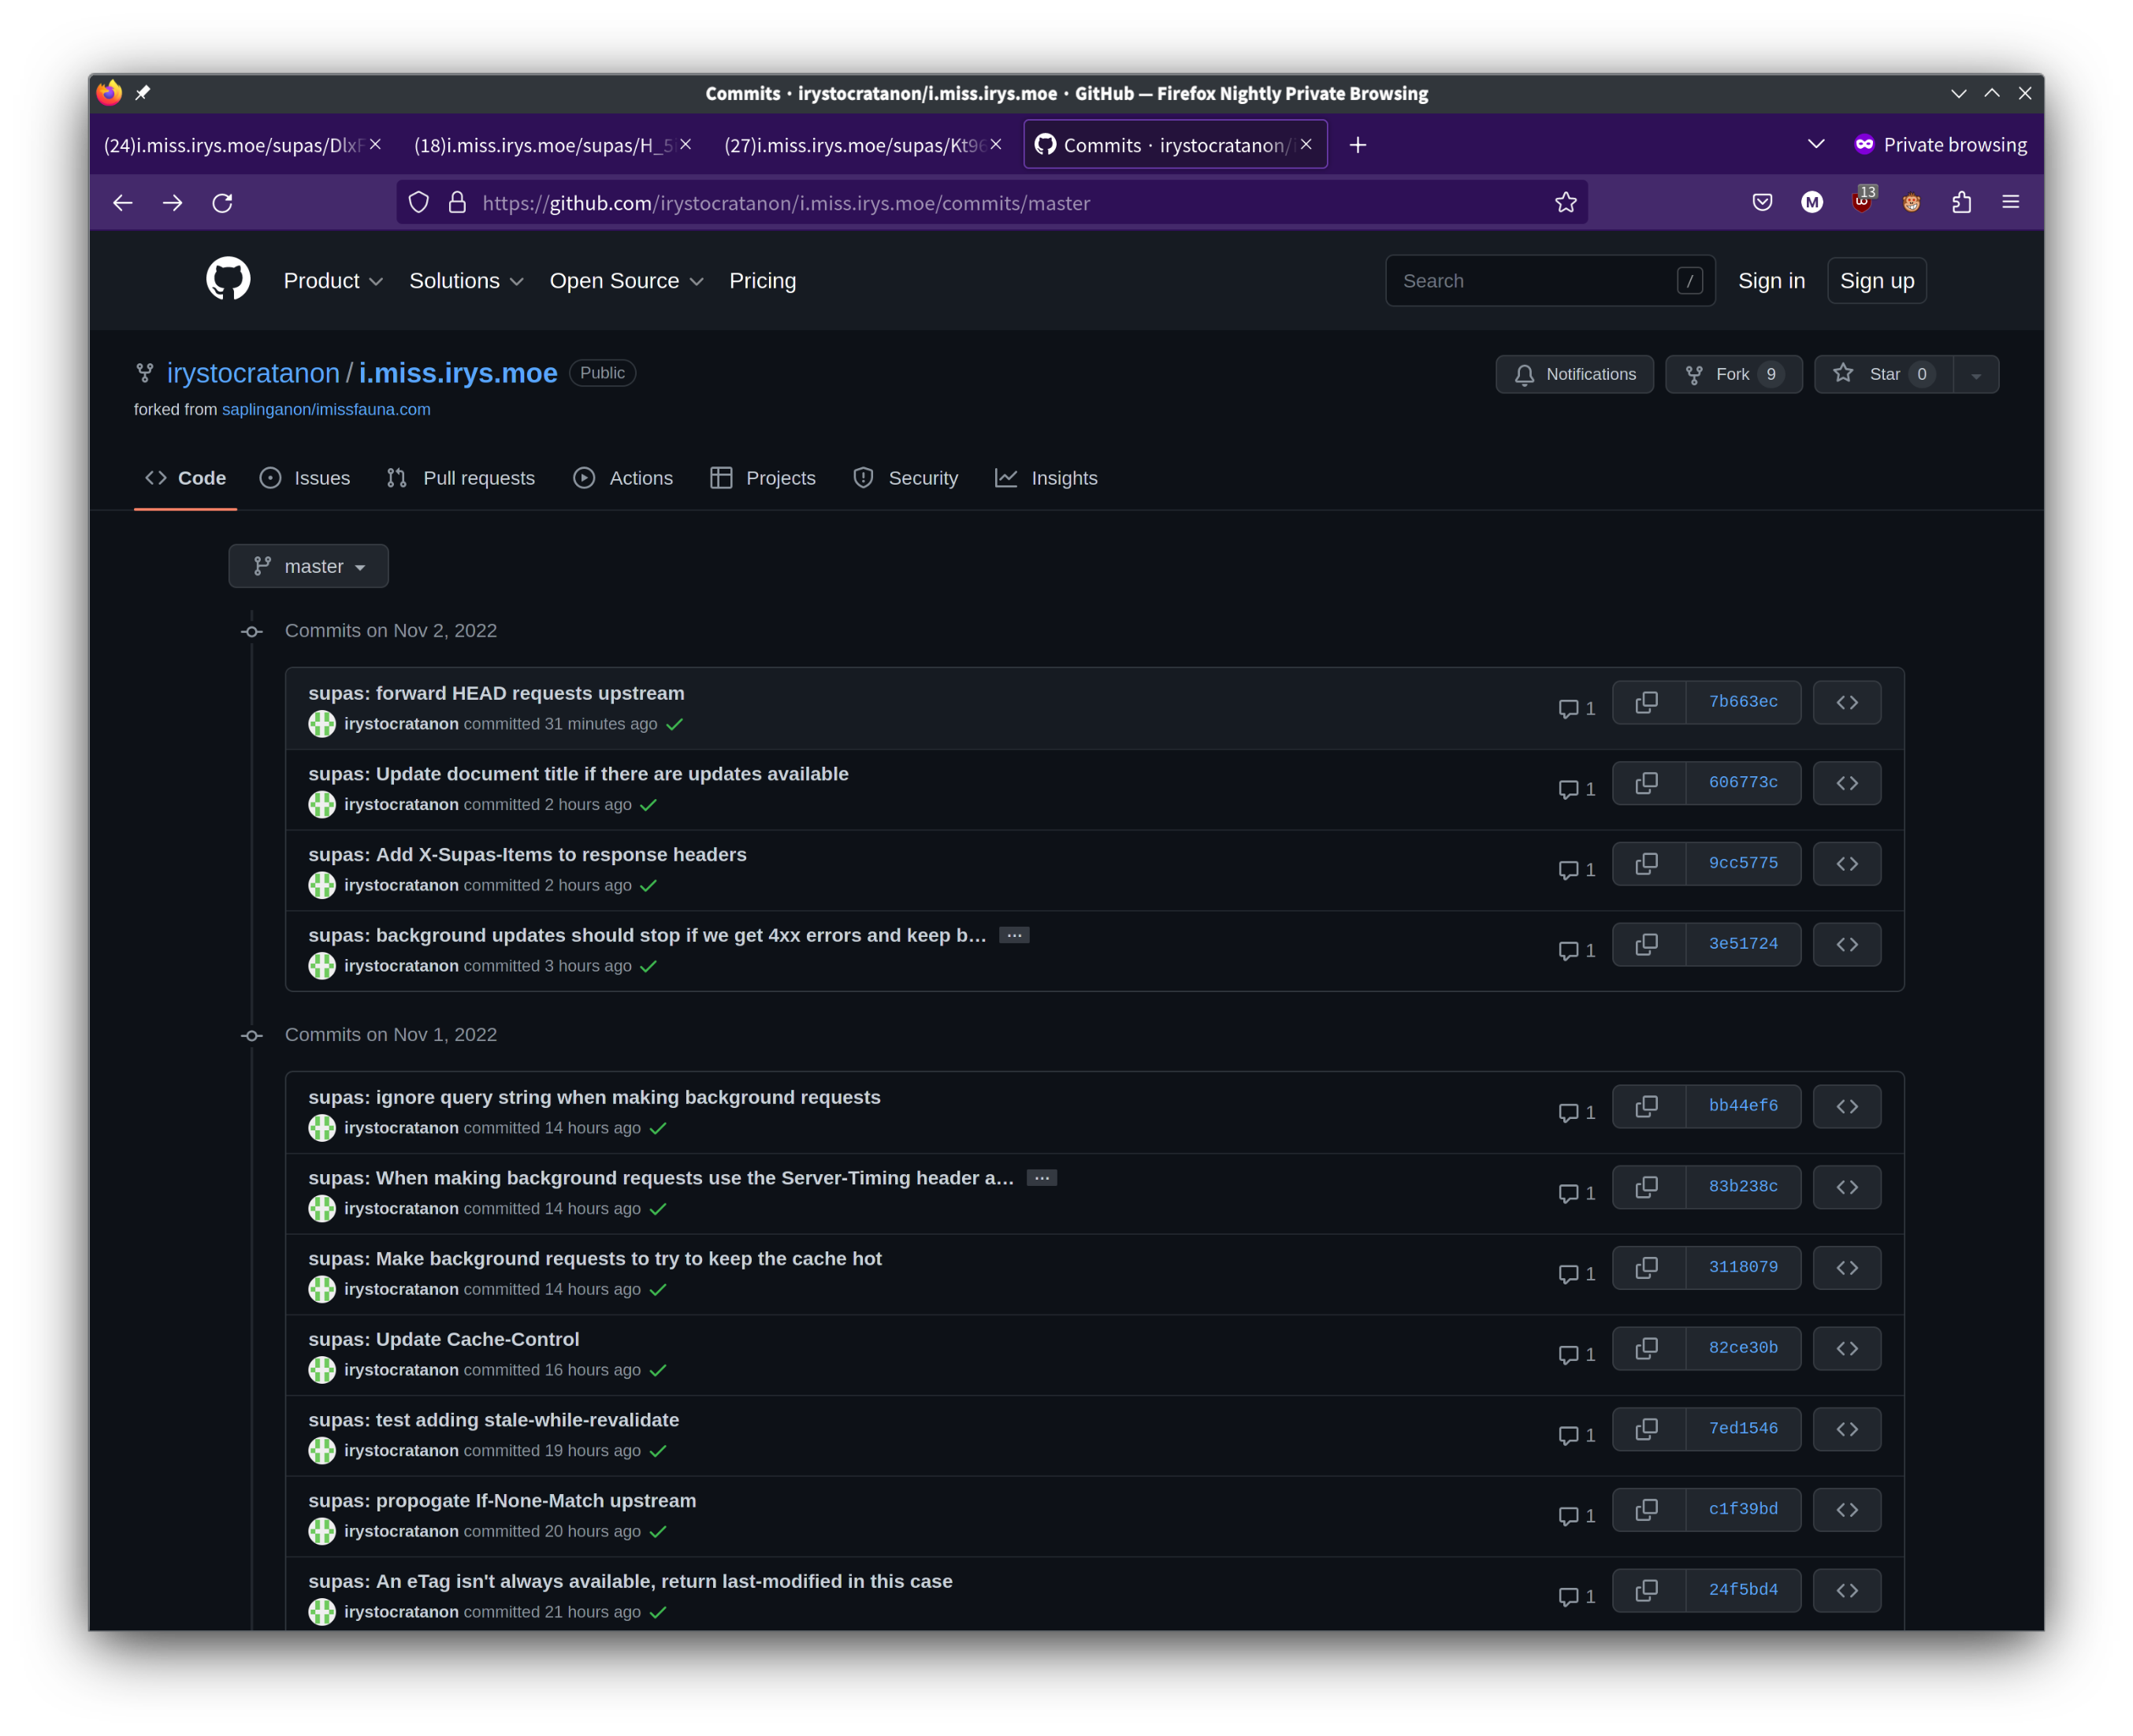The height and width of the screenshot is (1736, 2133).
Task: Click Save to Pocket icon
Action: tap(1762, 203)
